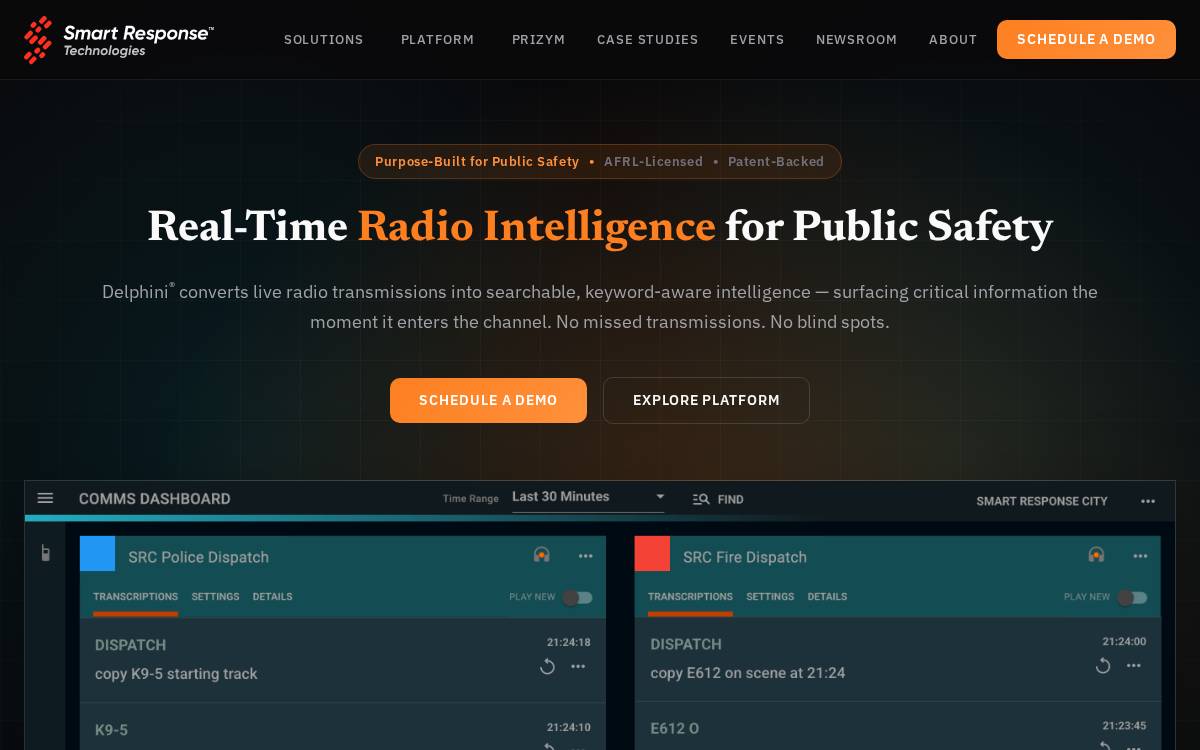
Task: Select Transcriptions tab in Fire Dispatch
Action: point(690,597)
